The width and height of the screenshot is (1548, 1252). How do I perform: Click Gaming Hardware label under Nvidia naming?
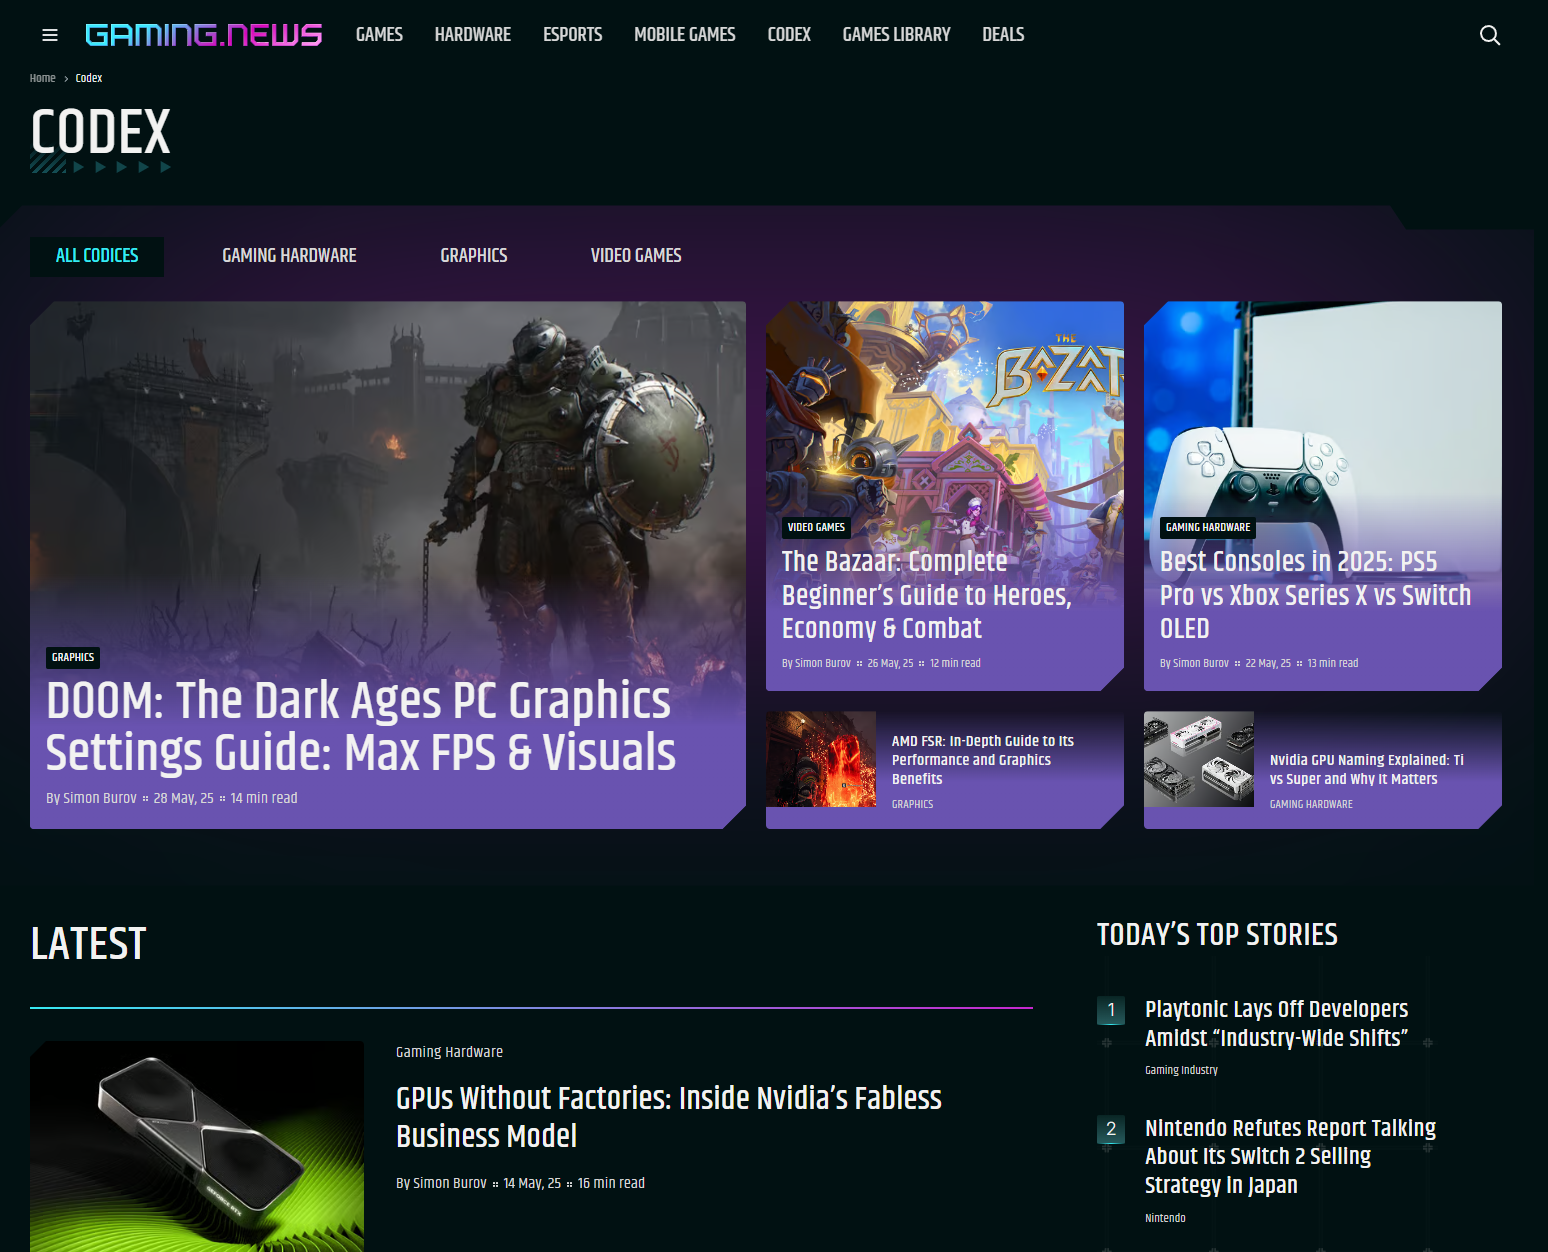[x=1311, y=804]
